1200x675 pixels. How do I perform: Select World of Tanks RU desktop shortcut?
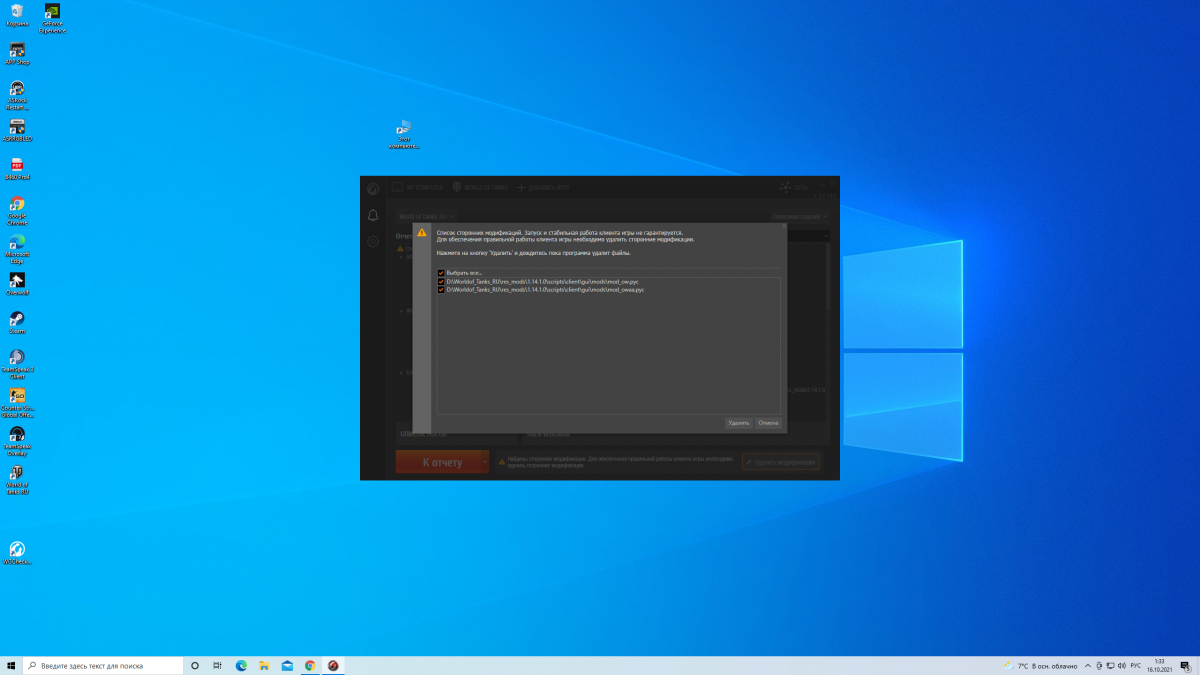17,473
